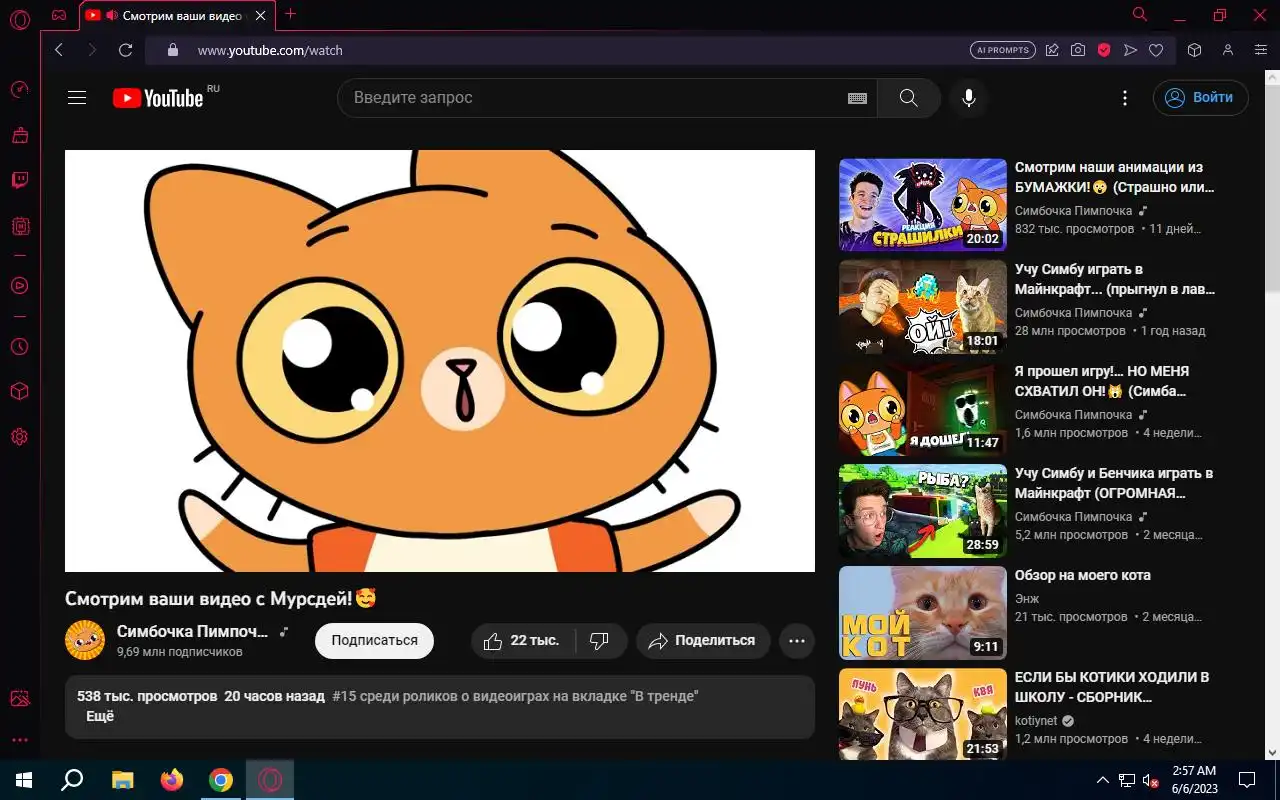Start voice search microphone
The width and height of the screenshot is (1280, 800).
tap(968, 98)
